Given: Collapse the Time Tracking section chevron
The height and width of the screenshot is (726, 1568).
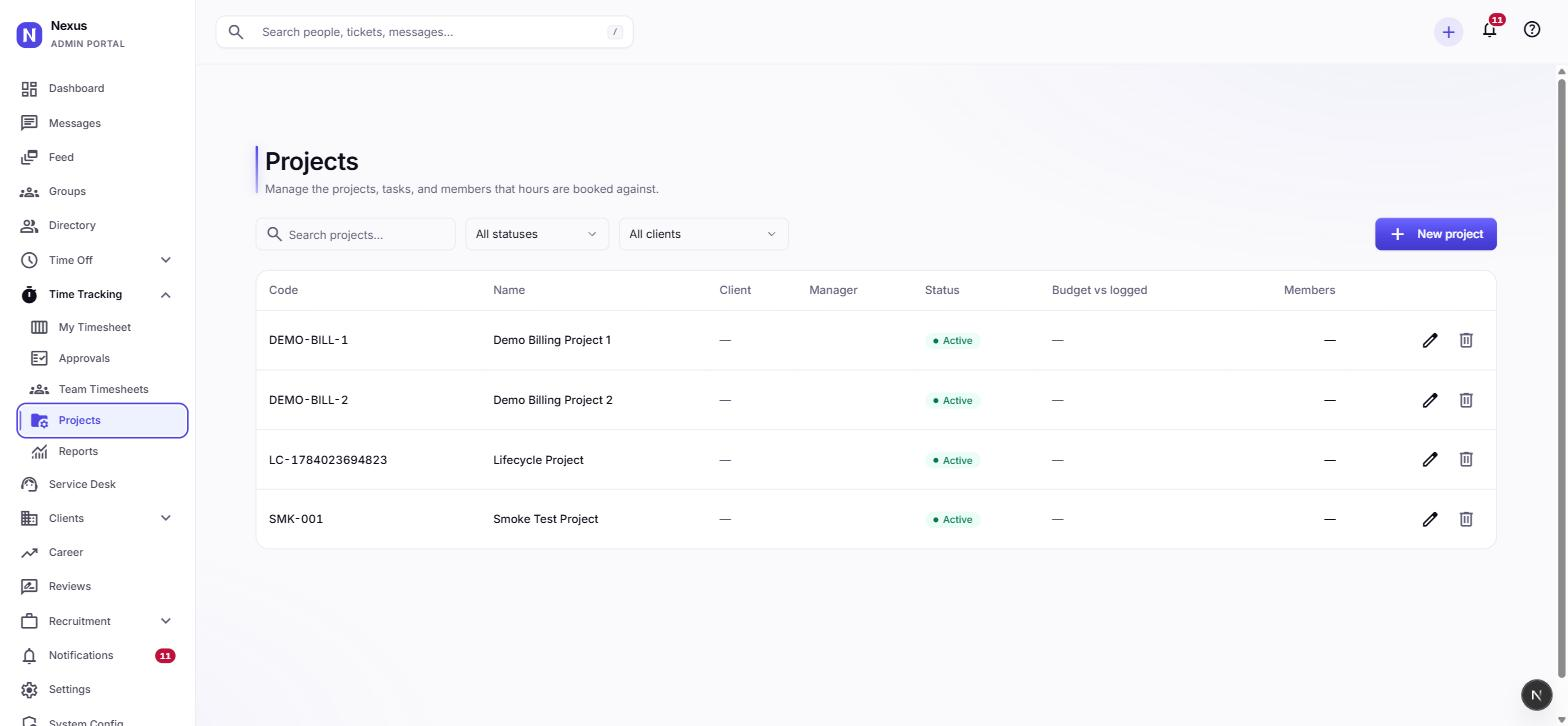Looking at the screenshot, I should pos(165,294).
